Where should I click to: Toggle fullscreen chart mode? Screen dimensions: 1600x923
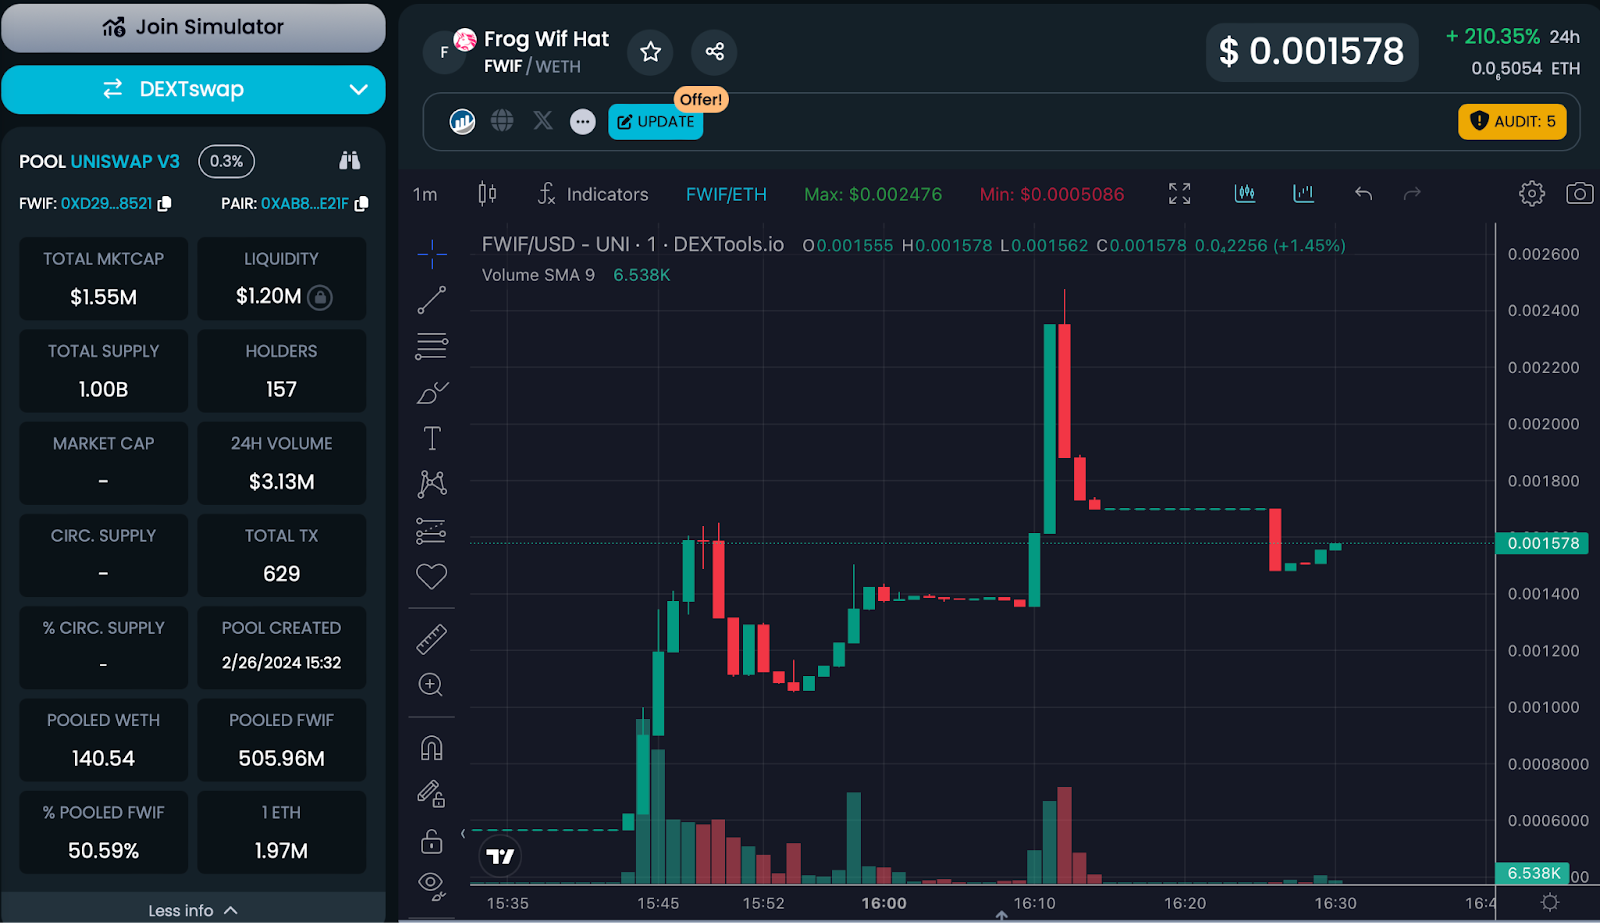1180,194
